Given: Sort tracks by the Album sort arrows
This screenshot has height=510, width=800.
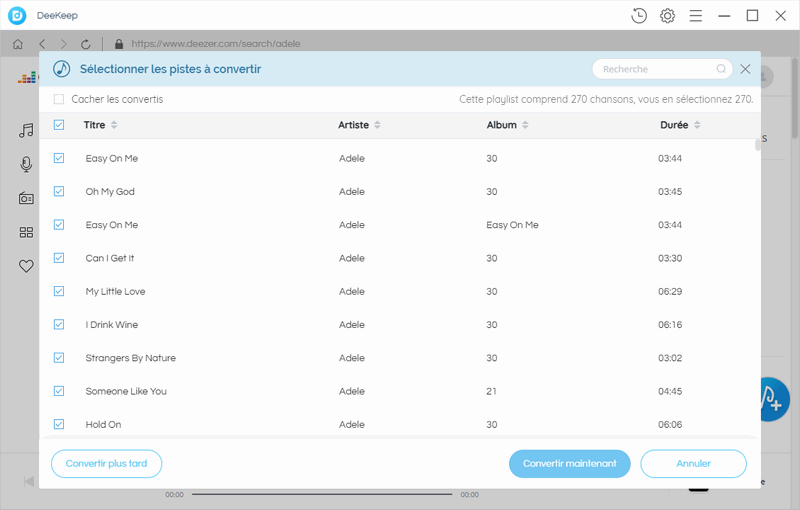Looking at the screenshot, I should (x=526, y=125).
